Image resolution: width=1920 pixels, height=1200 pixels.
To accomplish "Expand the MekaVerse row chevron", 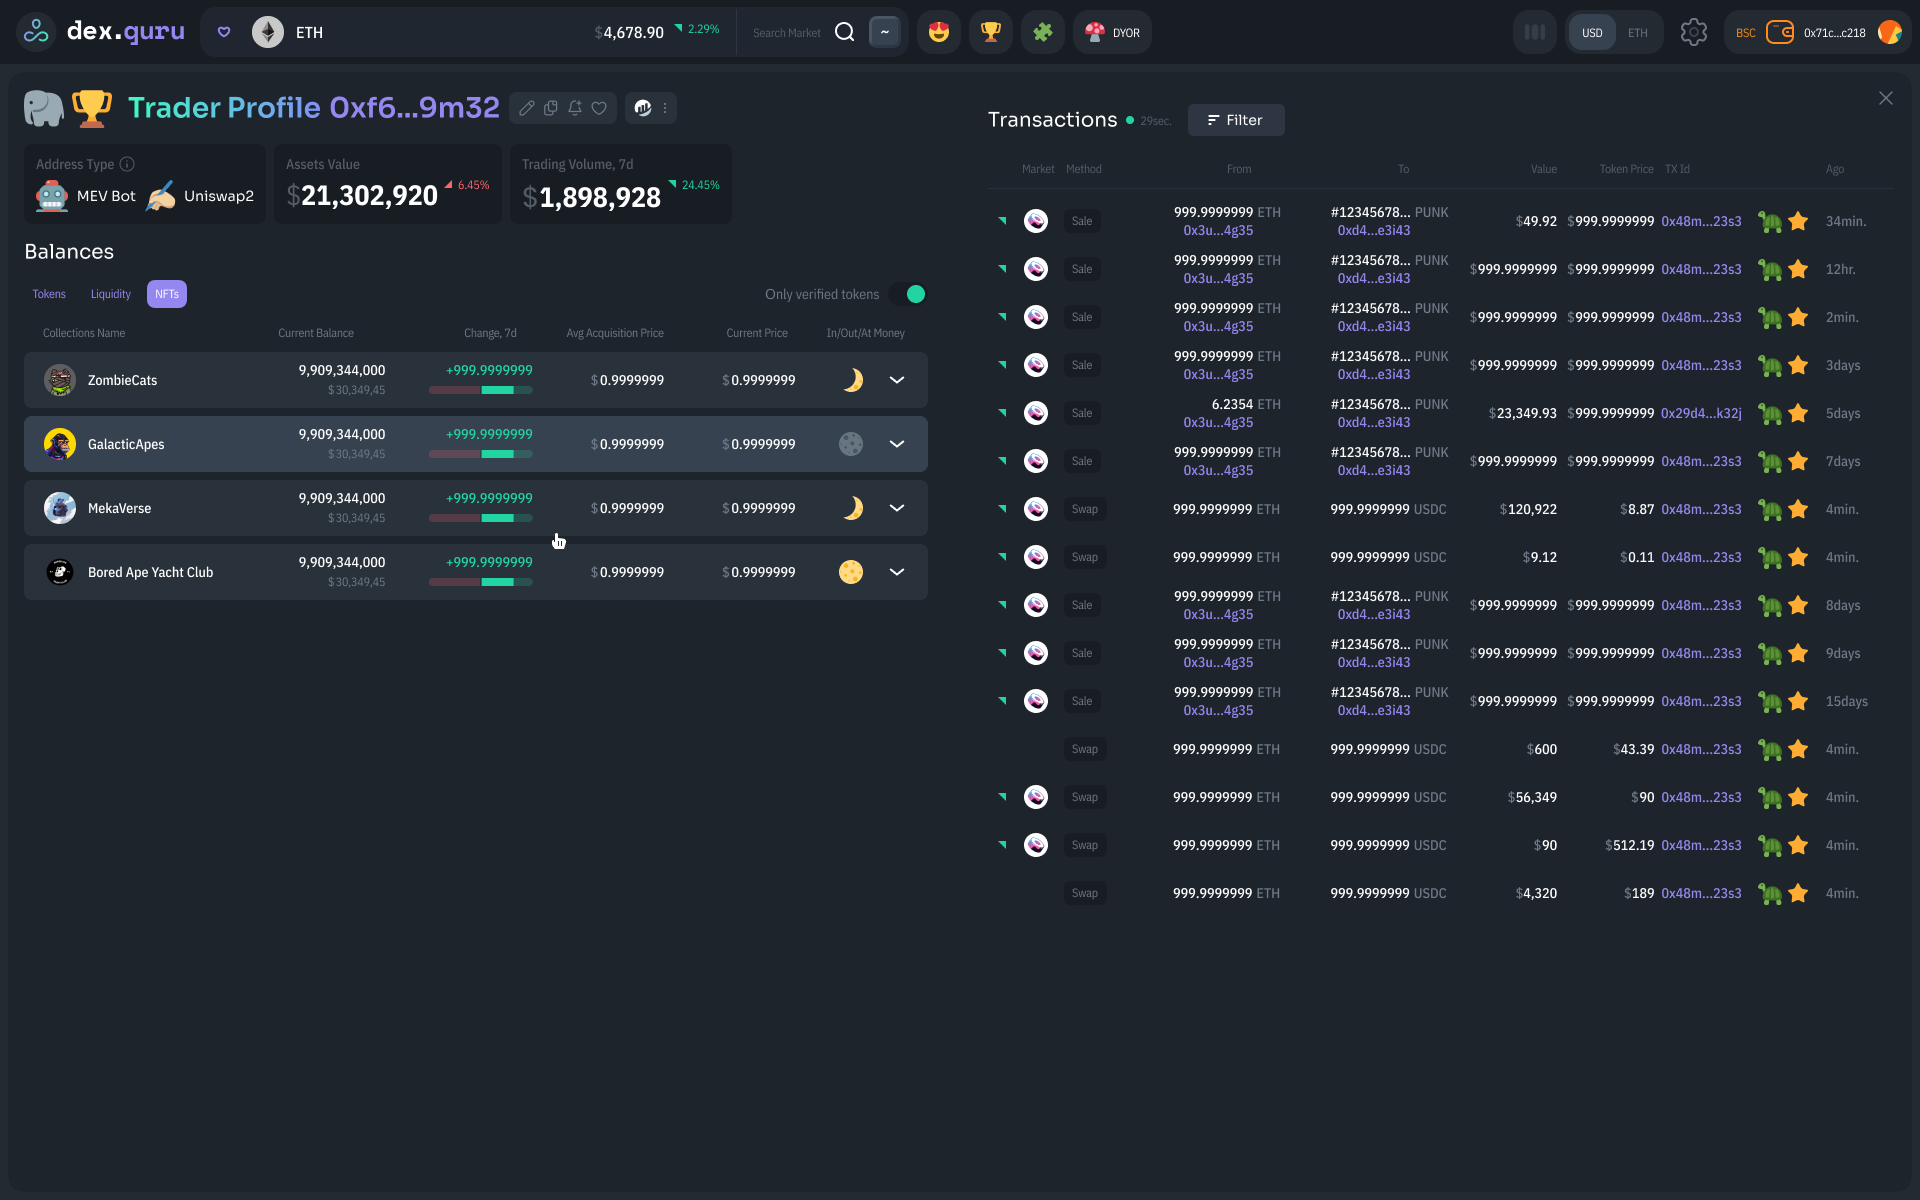I will pos(897,508).
